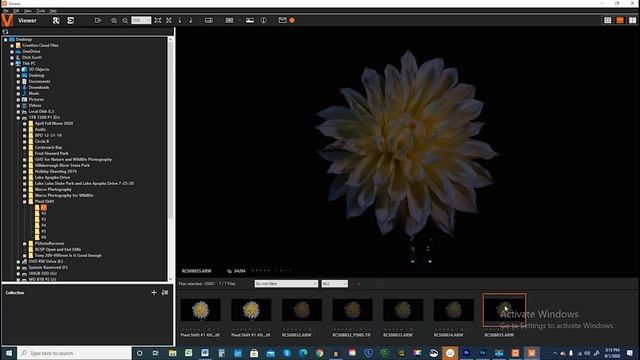Image resolution: width=640 pixels, height=360 pixels.
Task: Rotate image counterclockwise
Action: click(180, 20)
